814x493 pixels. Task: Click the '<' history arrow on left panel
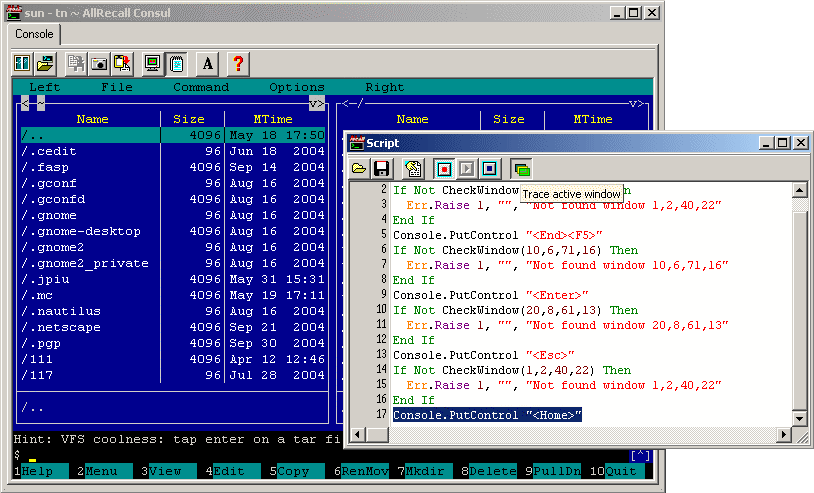point(25,103)
